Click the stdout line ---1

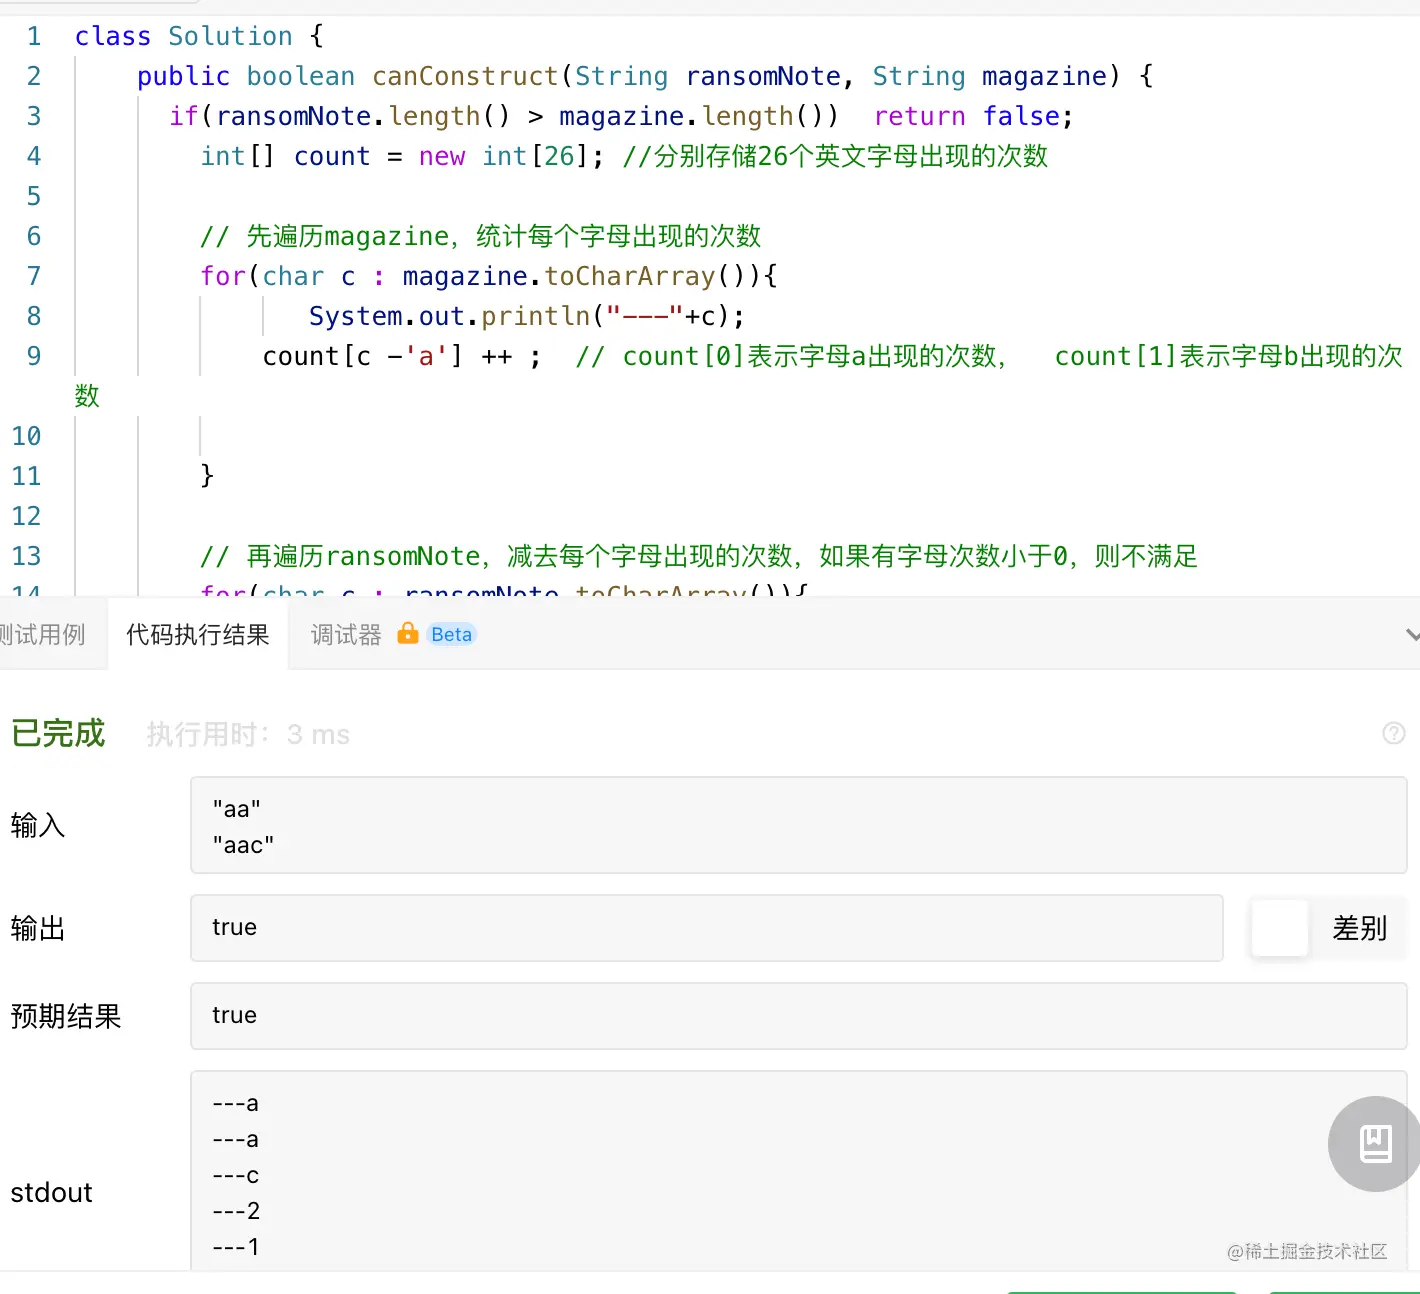pyautogui.click(x=236, y=1247)
